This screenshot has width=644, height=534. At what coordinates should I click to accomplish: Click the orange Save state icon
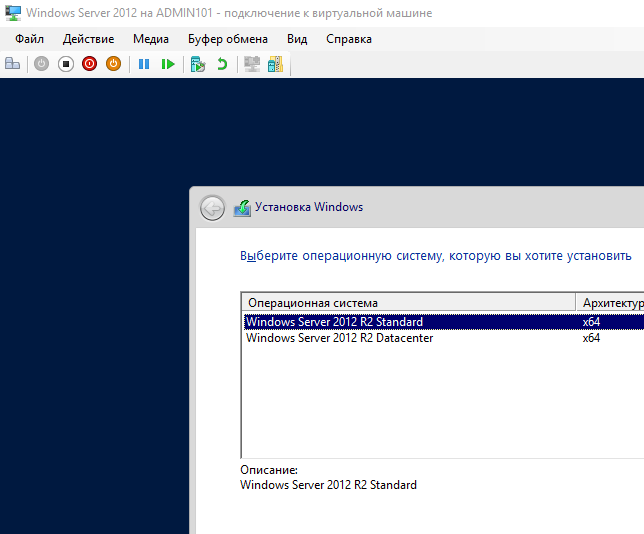[114, 64]
